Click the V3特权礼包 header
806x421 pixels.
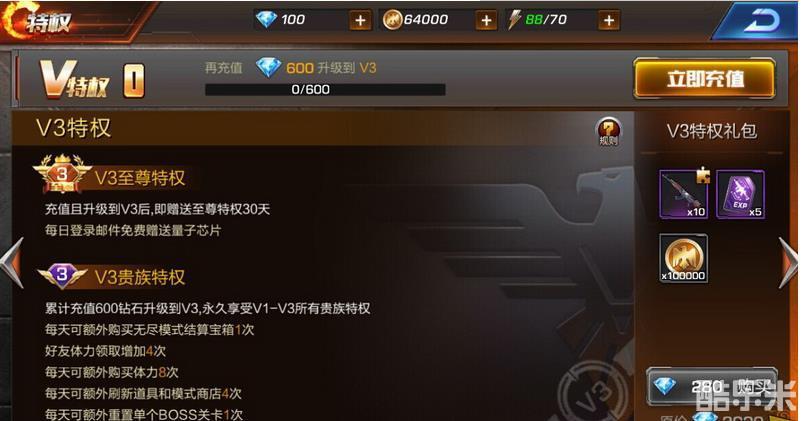point(711,131)
